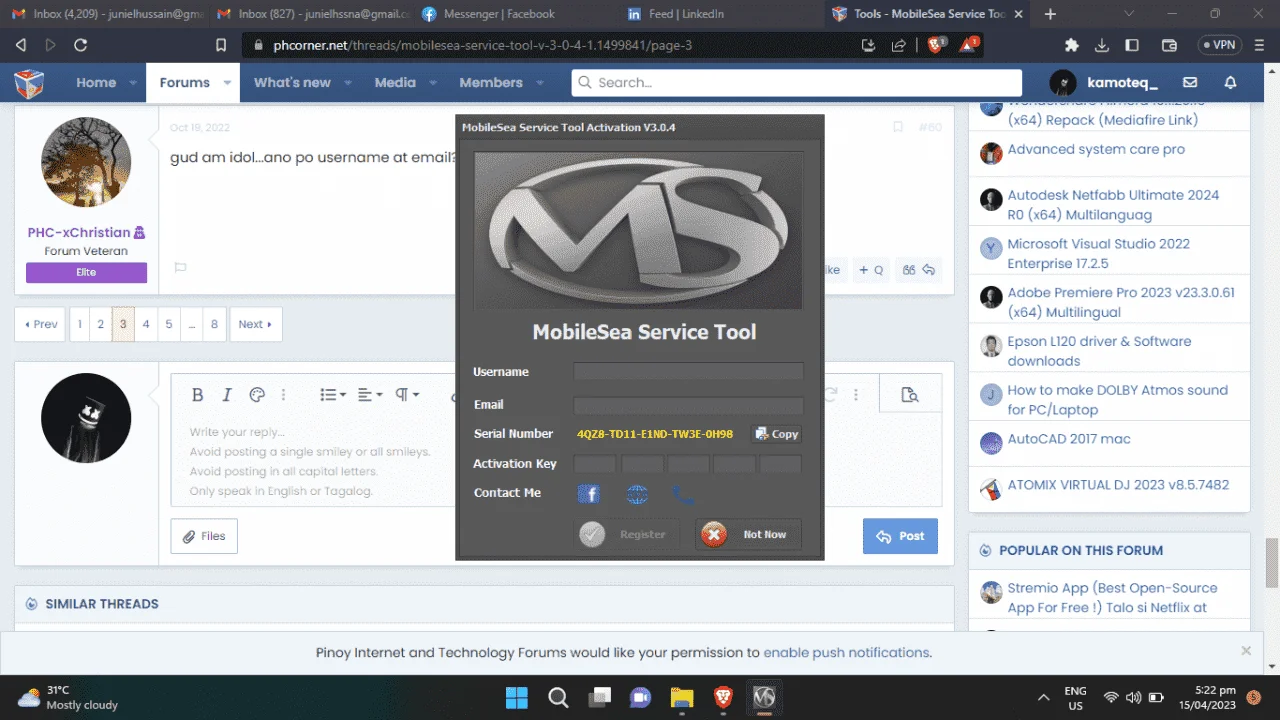Click the Register button in the activation dialog
Screen dimensions: 1280x720
[628, 535]
